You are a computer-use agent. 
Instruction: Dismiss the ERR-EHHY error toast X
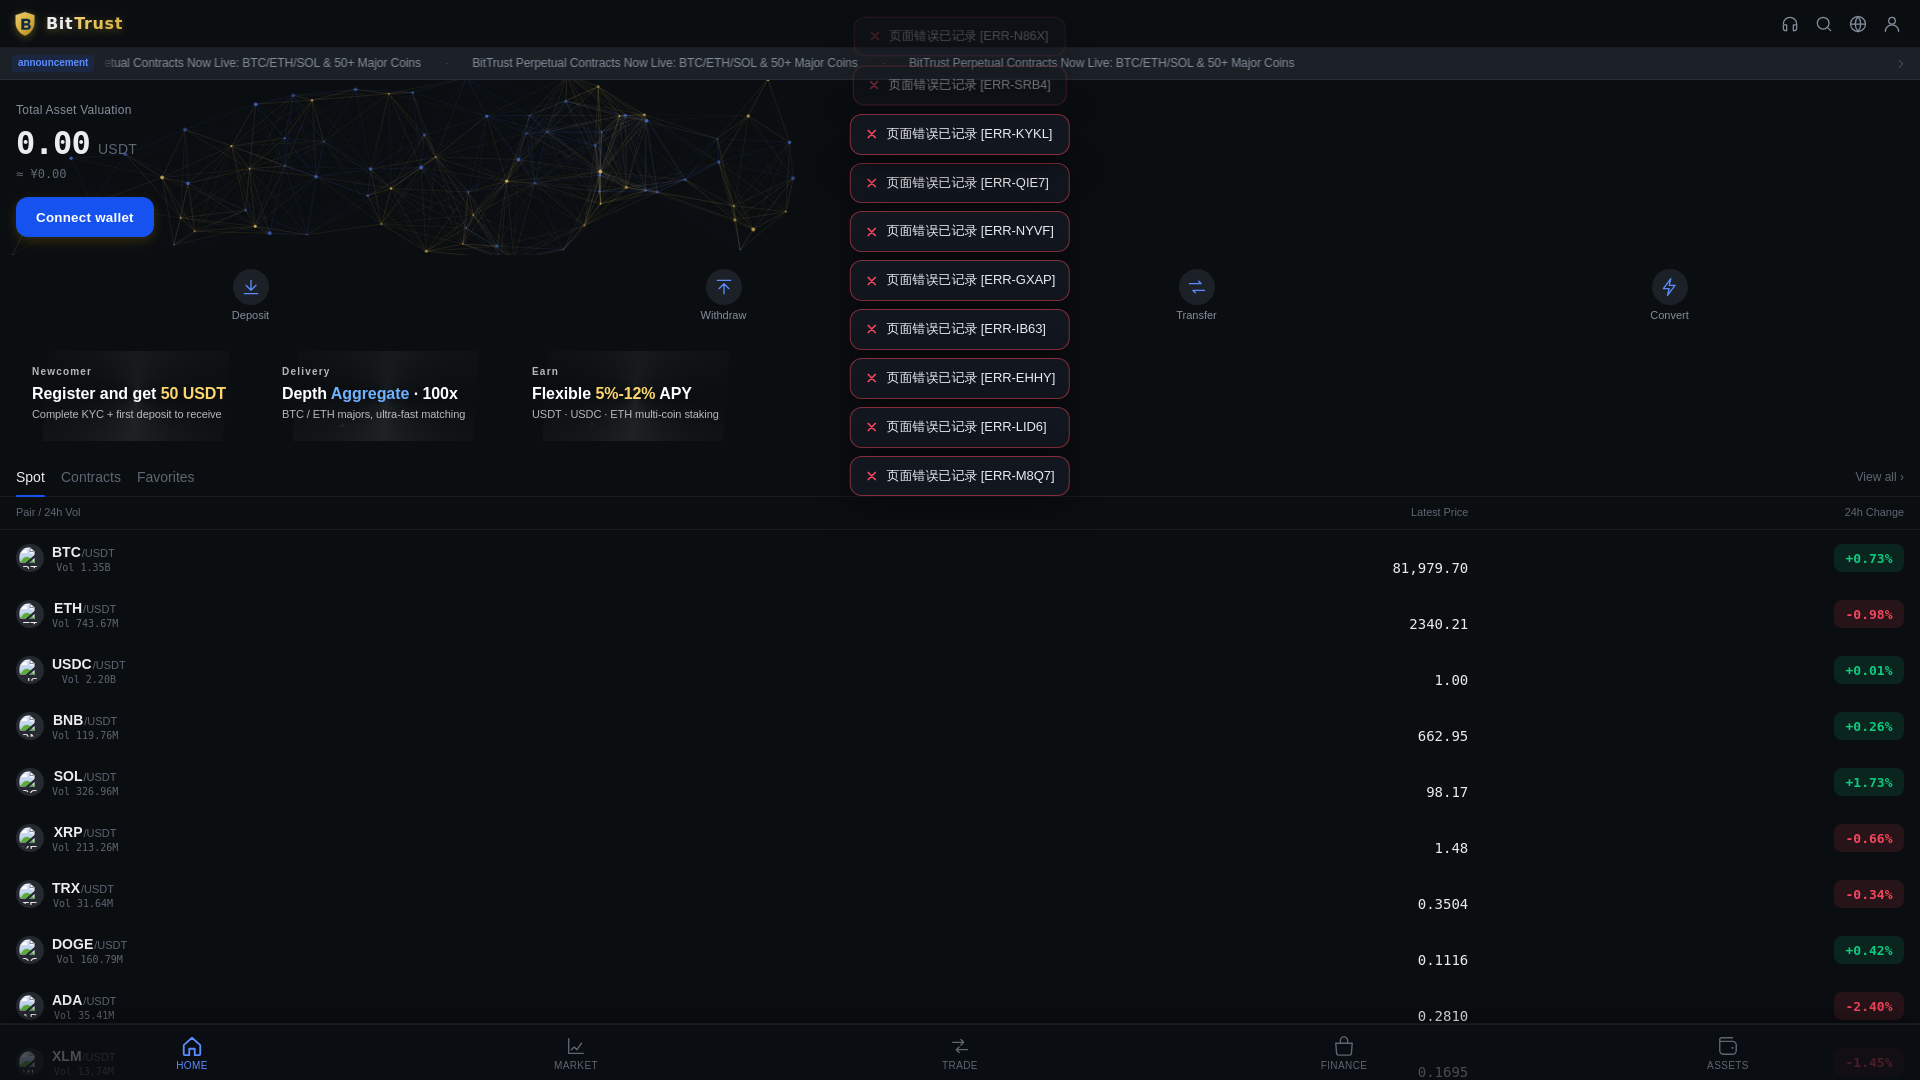coord(872,378)
